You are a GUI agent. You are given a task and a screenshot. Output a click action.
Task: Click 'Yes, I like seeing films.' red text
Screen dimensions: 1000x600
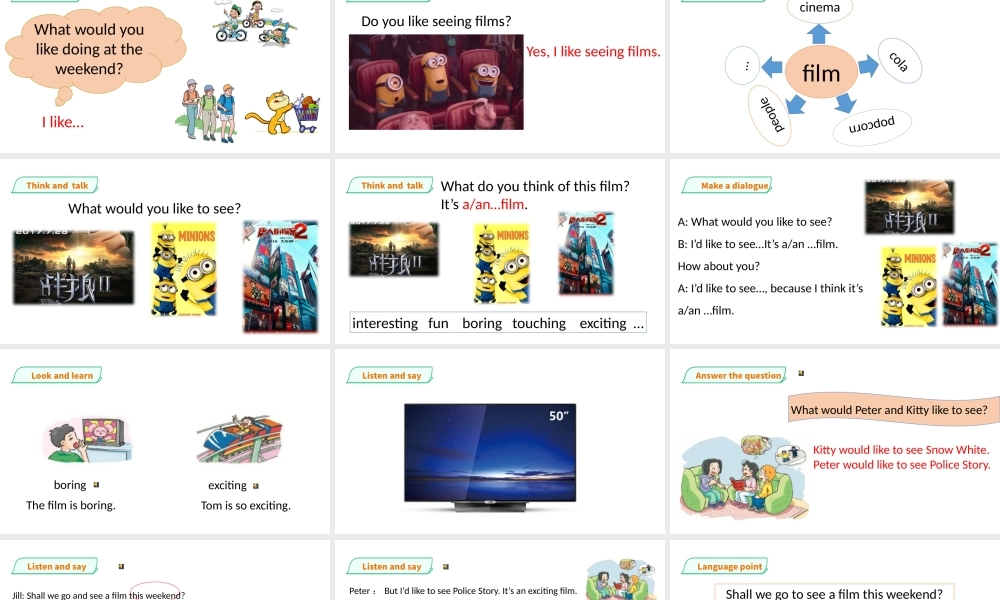[593, 52]
